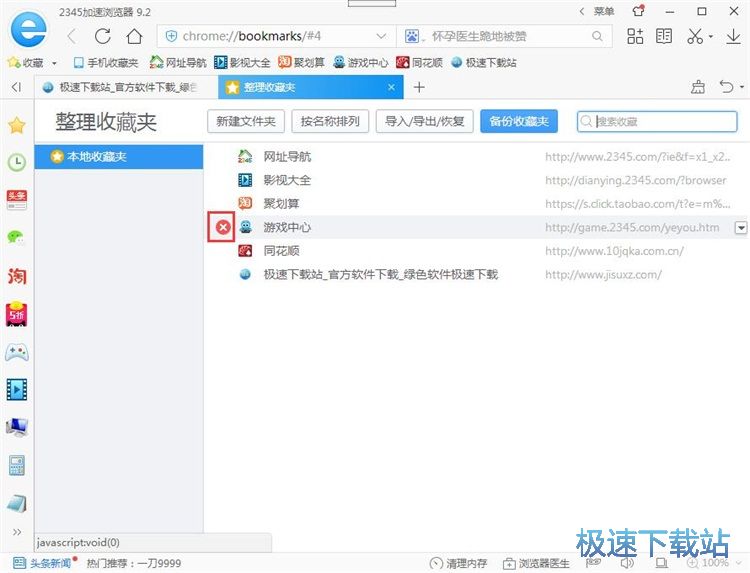Open history clock in sidebar
The height and width of the screenshot is (573, 750).
click(17, 162)
